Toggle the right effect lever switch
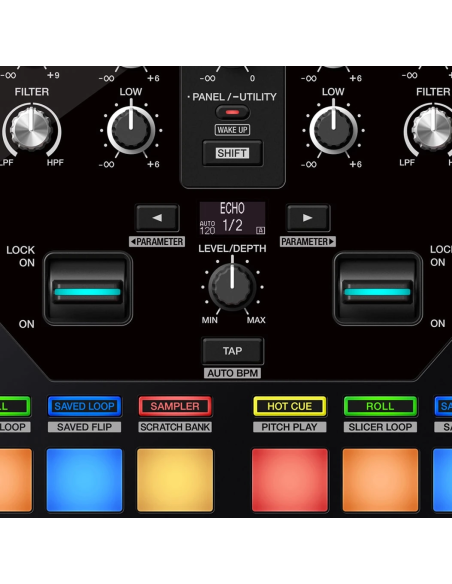Screen dimensions: 452x584 coord(378,289)
